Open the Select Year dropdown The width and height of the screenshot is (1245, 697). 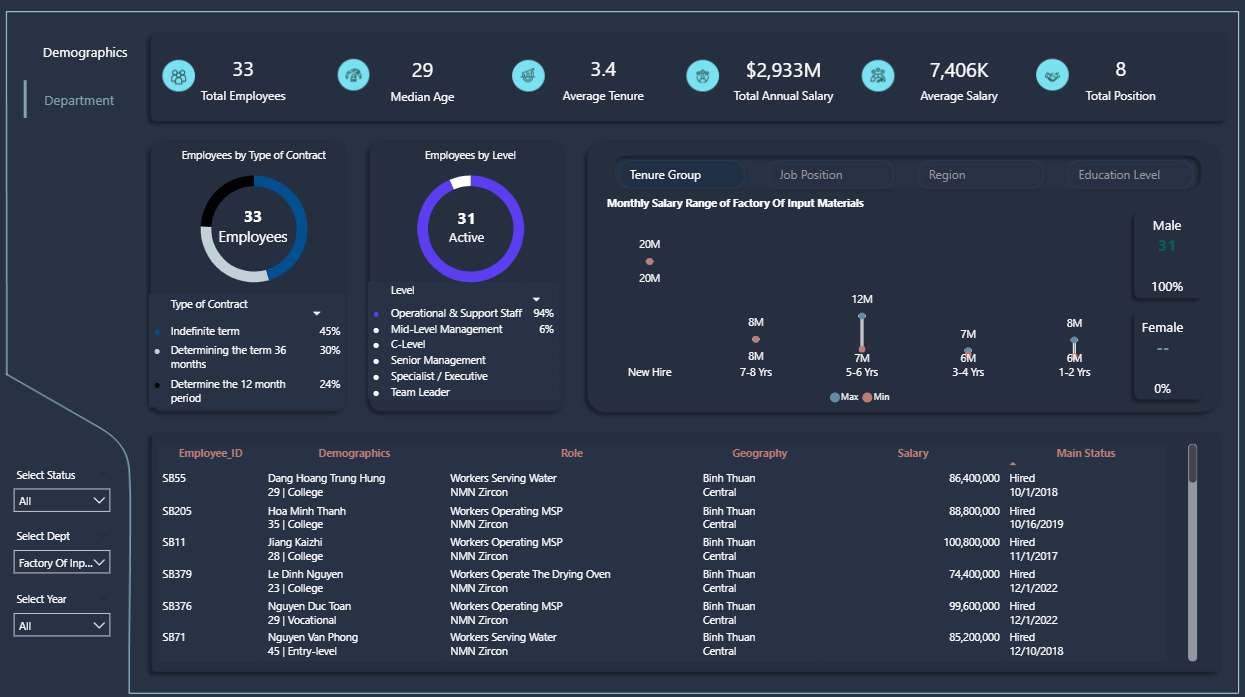[x=62, y=626]
